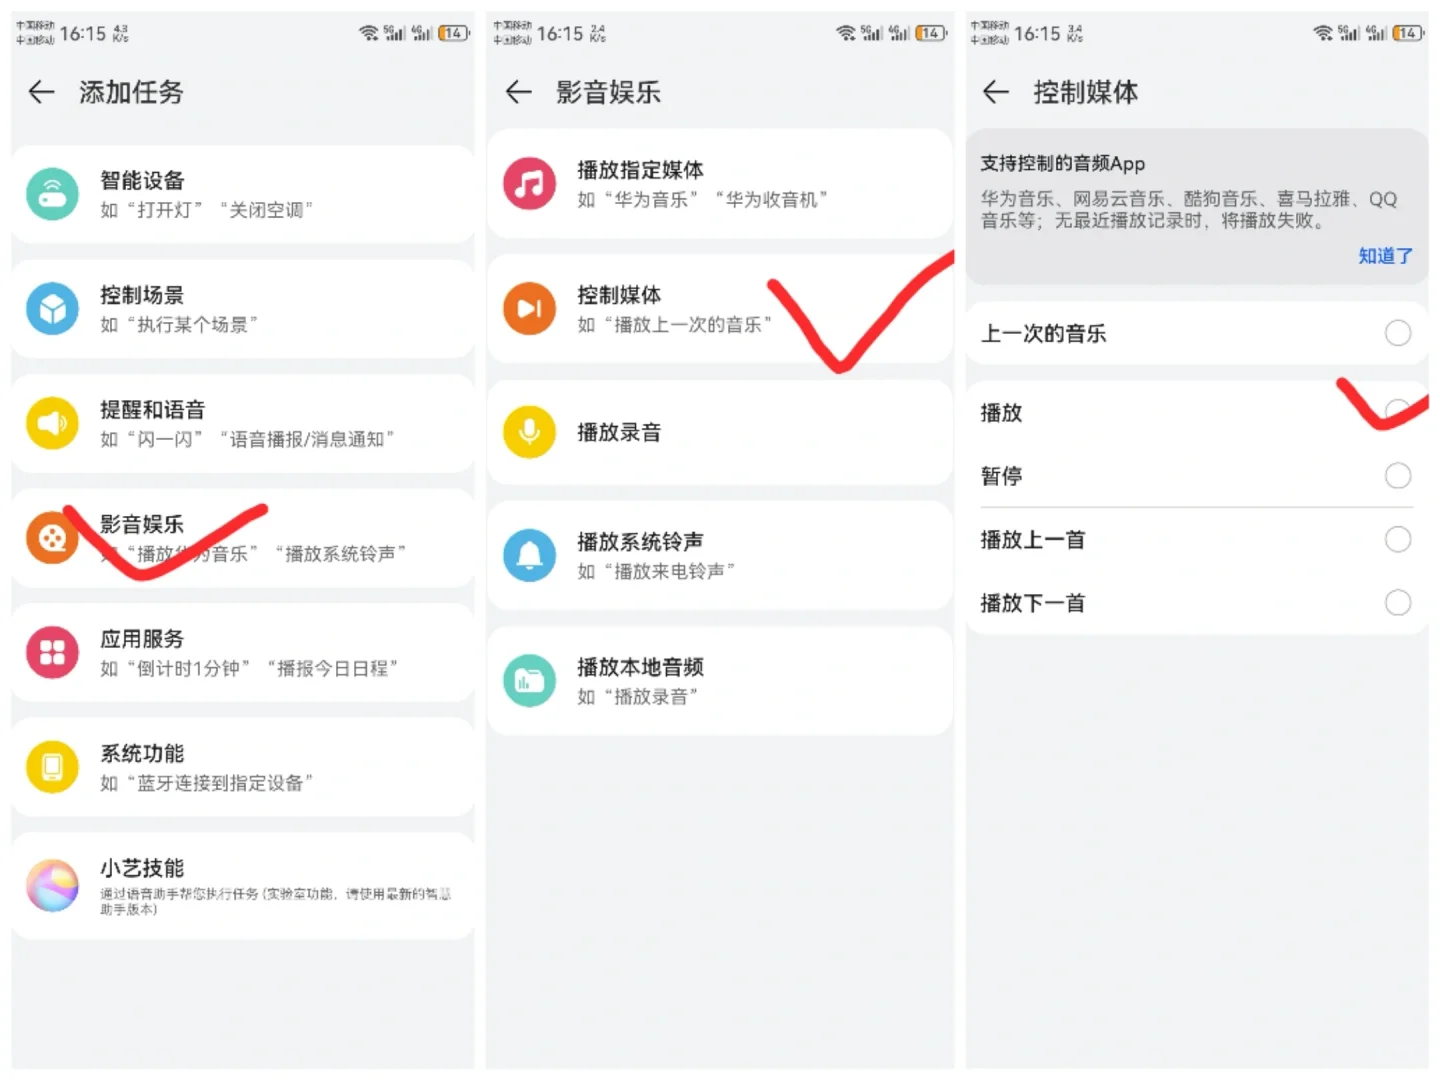Open 播放本地音频 folder icon
Image resolution: width=1440 pixels, height=1080 pixels.
pyautogui.click(x=529, y=680)
